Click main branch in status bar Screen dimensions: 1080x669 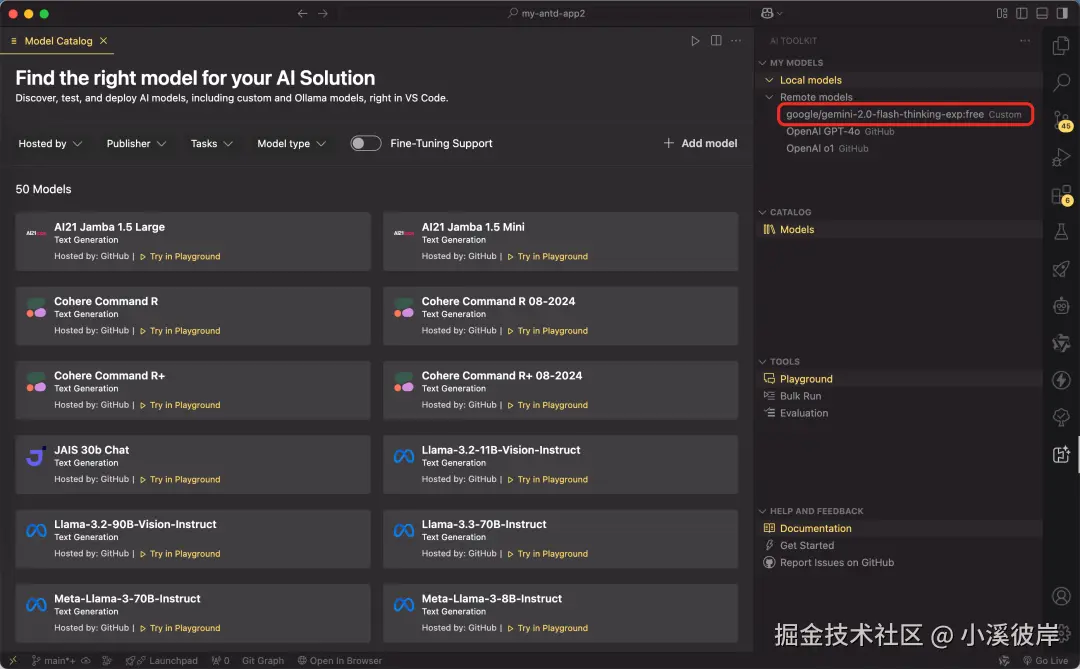pyautogui.click(x=54, y=661)
